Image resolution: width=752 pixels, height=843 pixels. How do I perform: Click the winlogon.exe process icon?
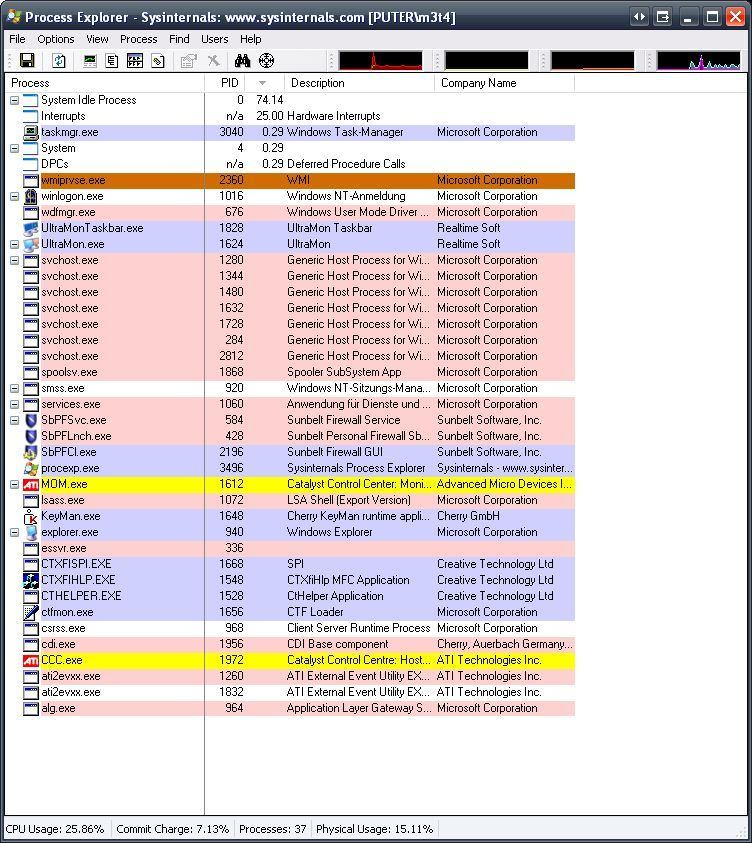[x=31, y=196]
